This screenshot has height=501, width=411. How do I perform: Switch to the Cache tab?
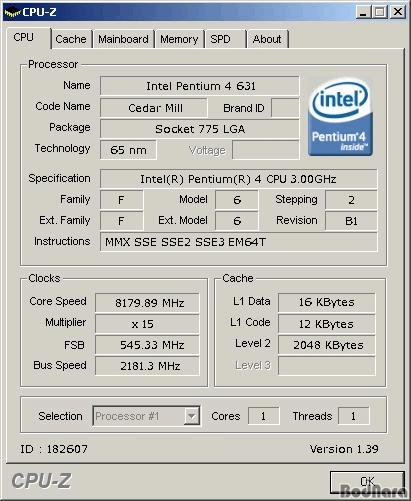(71, 39)
